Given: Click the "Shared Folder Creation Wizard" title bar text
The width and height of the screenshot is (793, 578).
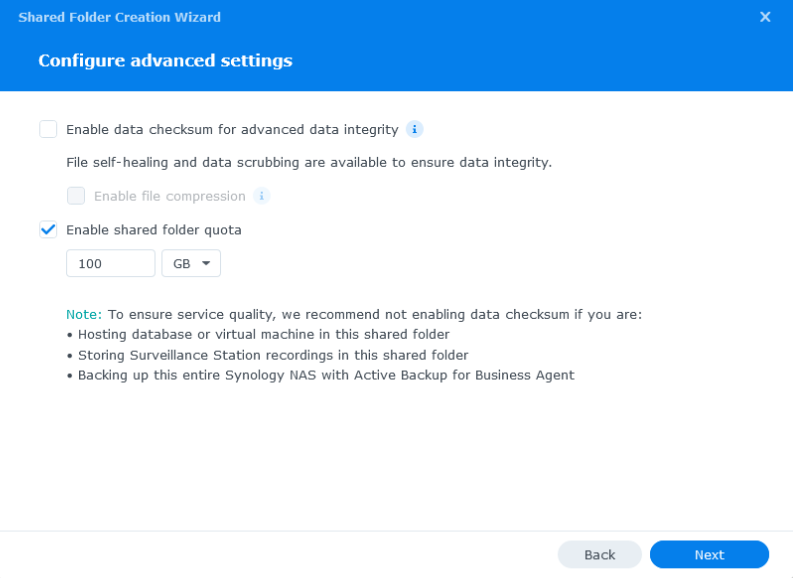Looking at the screenshot, I should (119, 17).
